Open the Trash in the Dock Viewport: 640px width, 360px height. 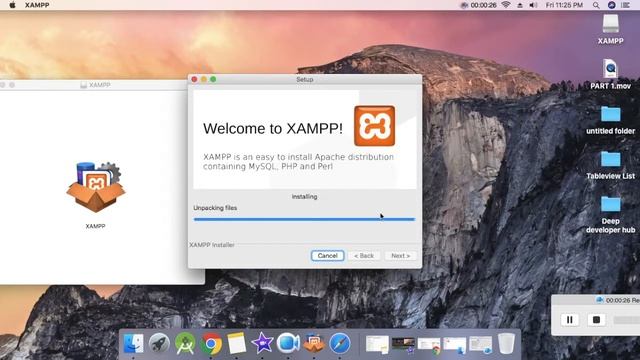pos(506,343)
